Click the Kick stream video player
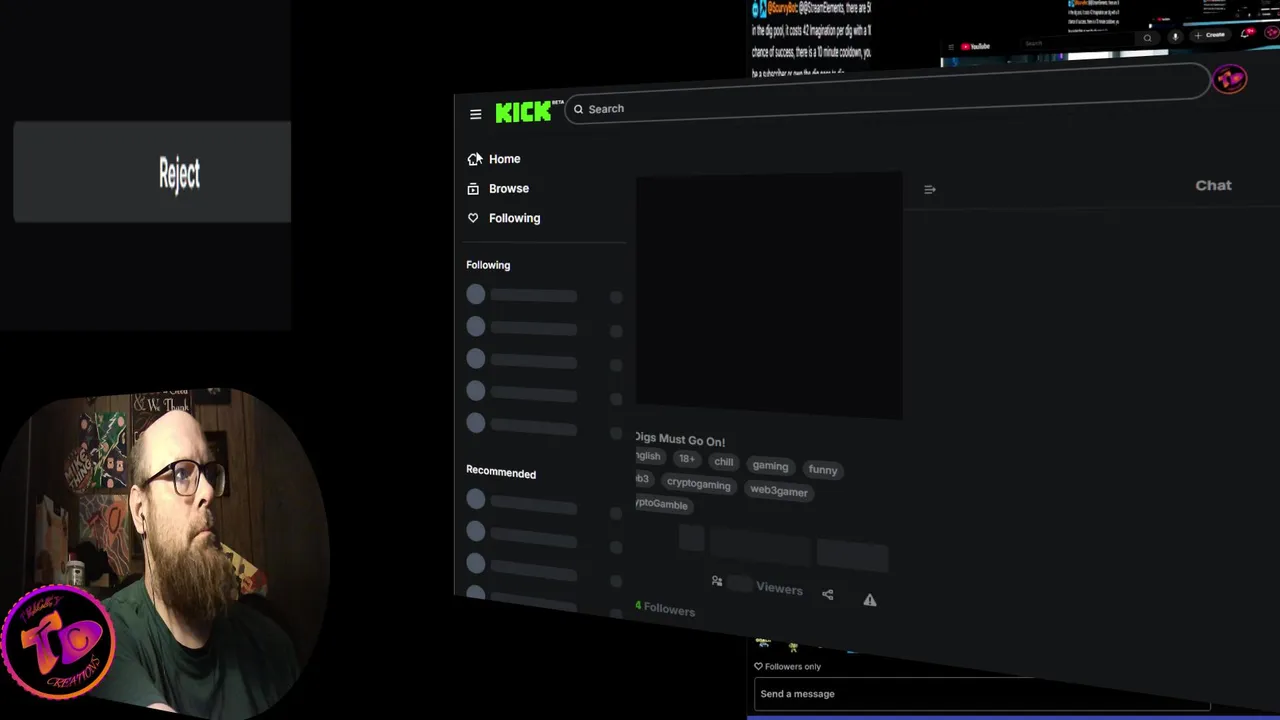1280x720 pixels. click(x=769, y=297)
